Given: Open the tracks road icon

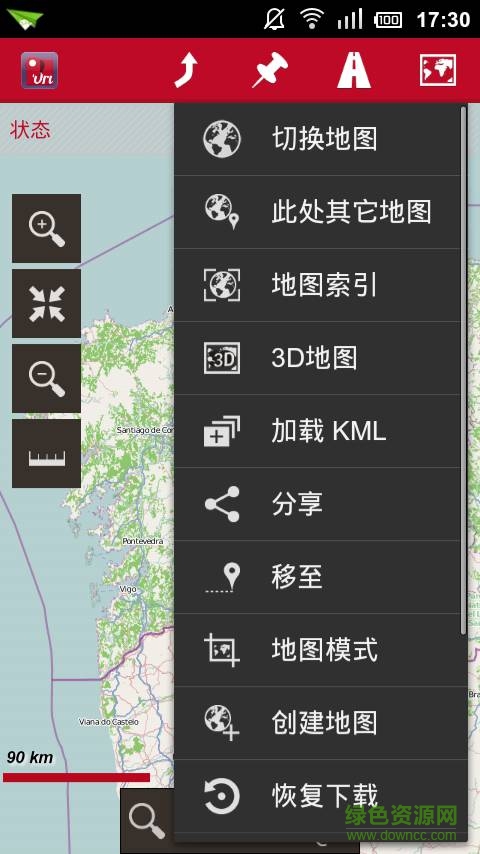Looking at the screenshot, I should tap(354, 70).
